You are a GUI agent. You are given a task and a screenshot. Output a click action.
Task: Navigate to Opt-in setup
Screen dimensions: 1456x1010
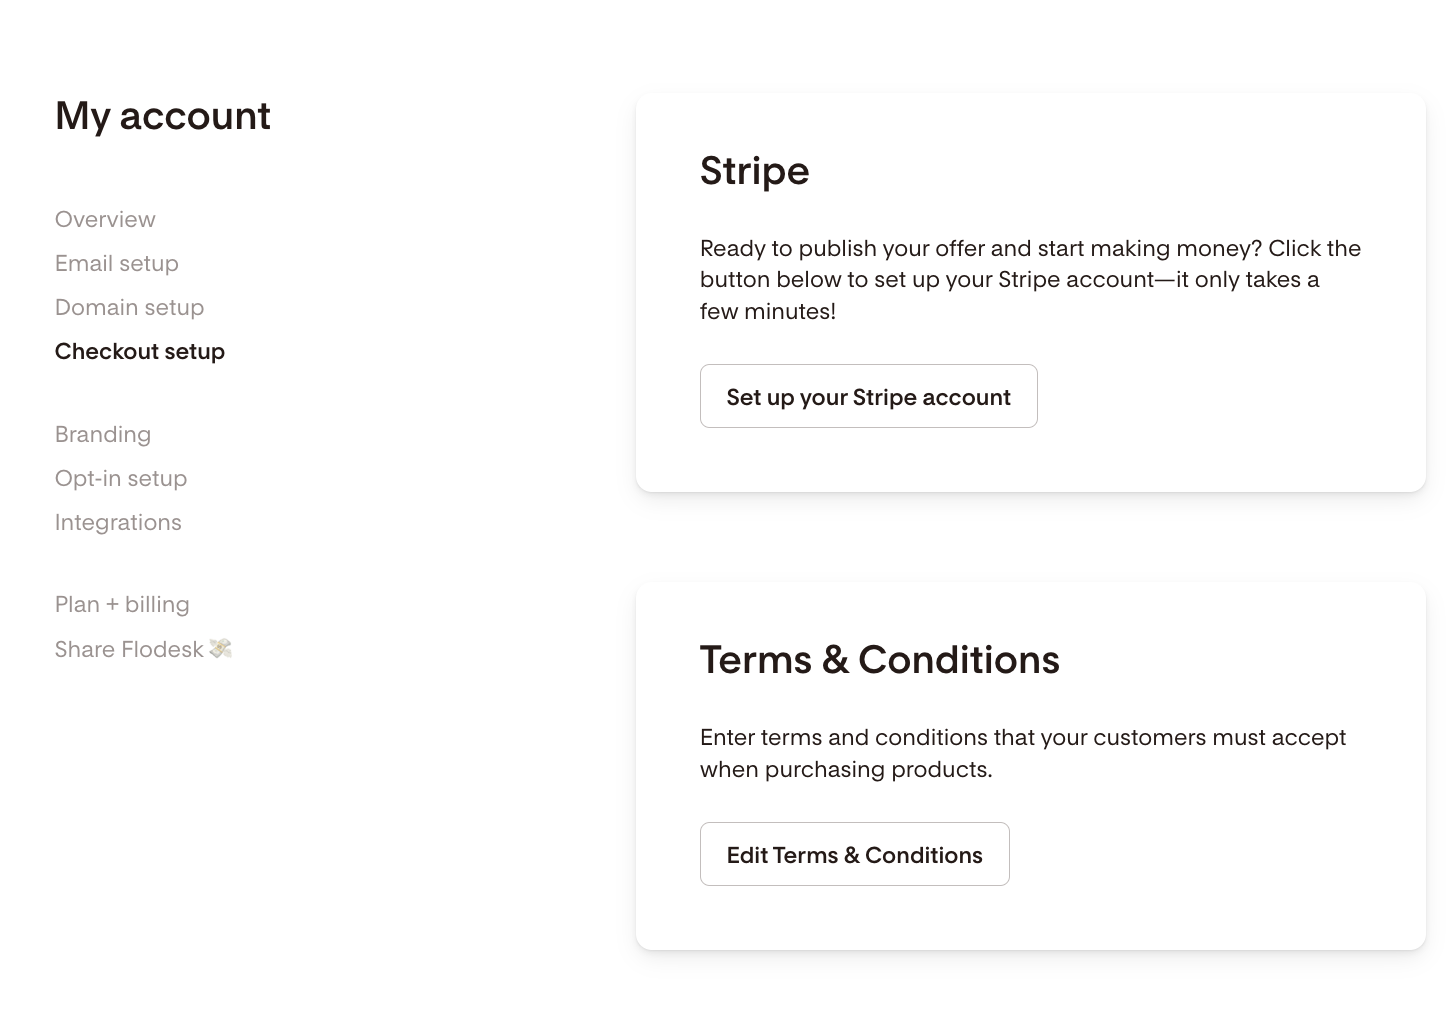pos(121,478)
